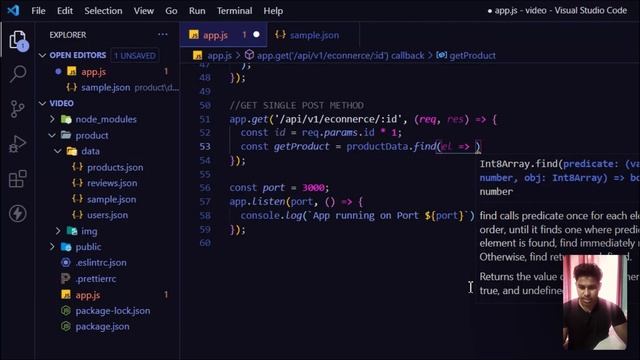Collapse the VIDEO workspace section
Viewport: 640px width, 360px height.
[x=42, y=103]
